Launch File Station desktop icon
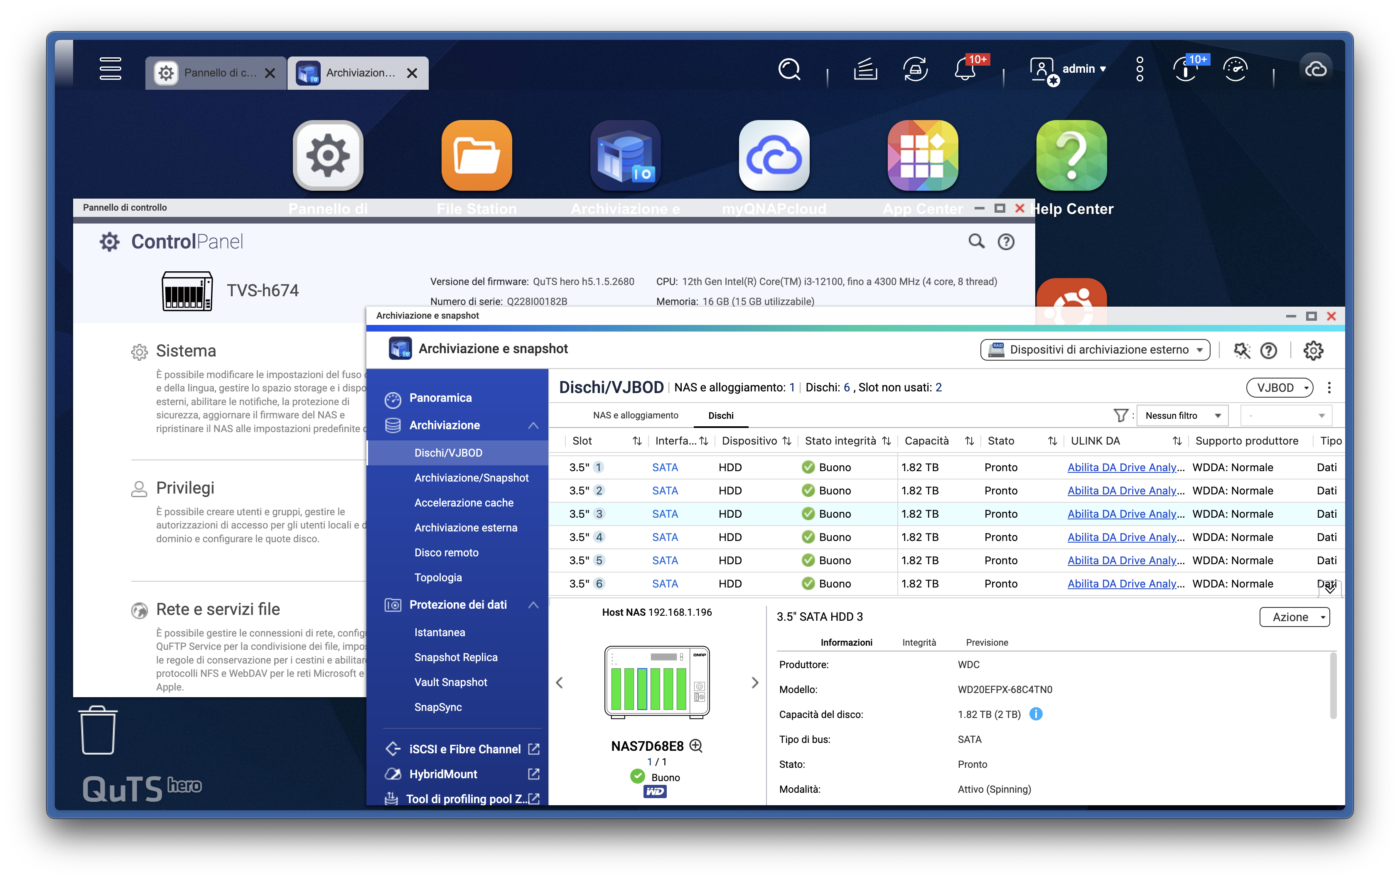The image size is (1400, 880). click(477, 156)
